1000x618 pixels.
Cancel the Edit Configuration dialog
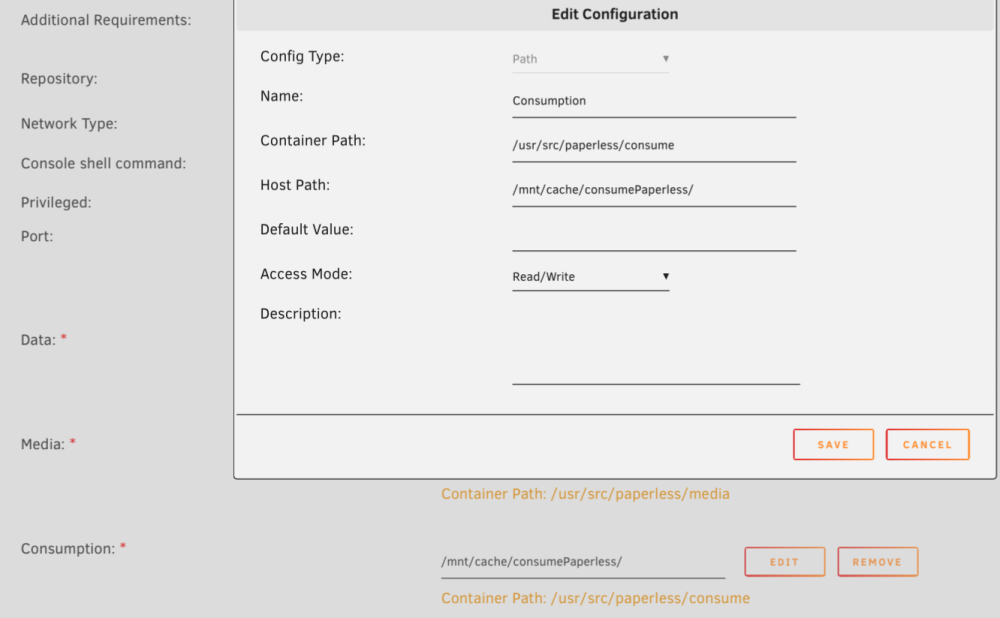coord(927,445)
